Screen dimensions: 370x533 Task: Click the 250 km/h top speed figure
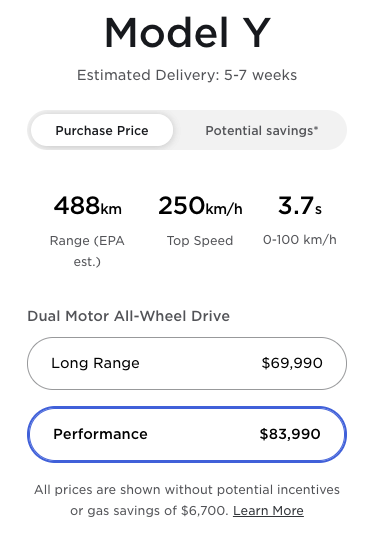coord(200,206)
